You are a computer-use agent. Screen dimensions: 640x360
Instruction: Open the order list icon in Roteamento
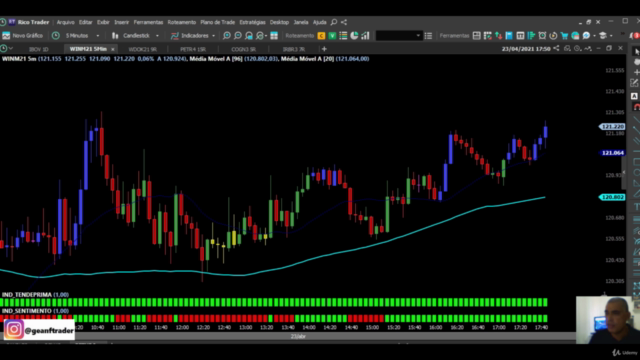click(343, 36)
